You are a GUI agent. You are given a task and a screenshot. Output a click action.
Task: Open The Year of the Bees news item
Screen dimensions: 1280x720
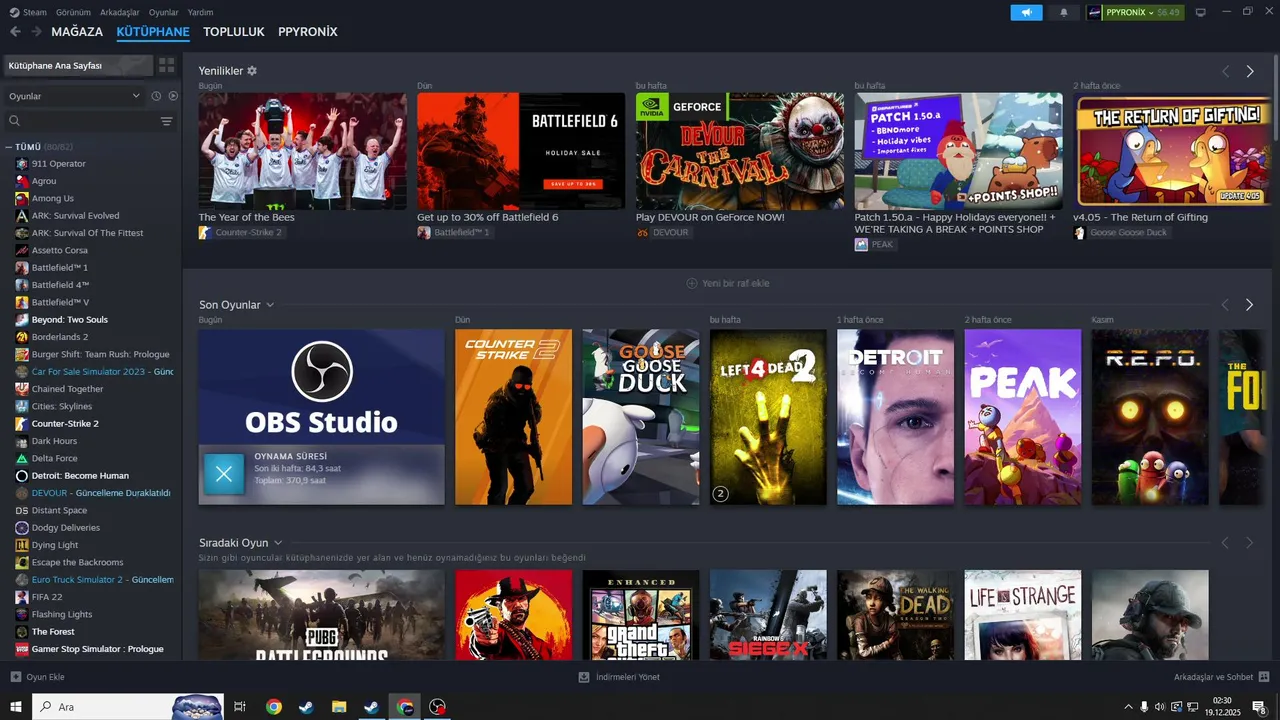pos(302,151)
